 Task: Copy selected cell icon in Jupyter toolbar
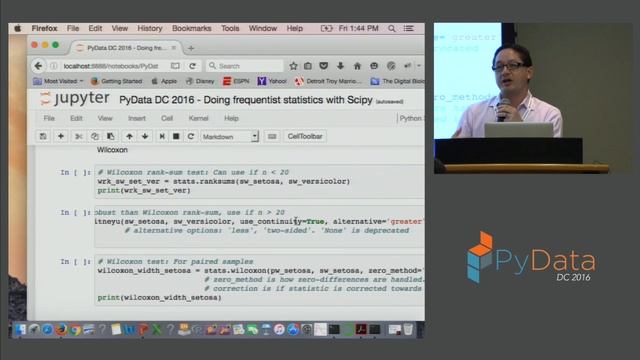(95, 136)
